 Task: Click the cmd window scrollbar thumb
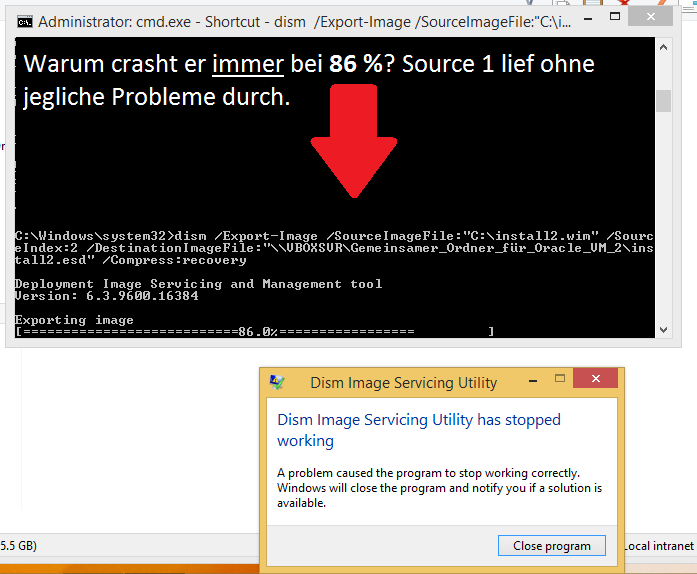coord(663,101)
